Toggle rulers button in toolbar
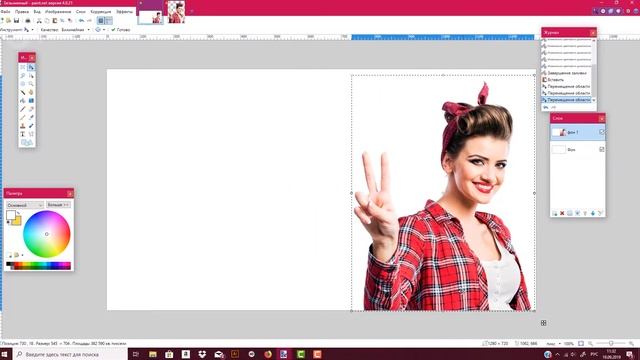The image size is (640, 360). 109,20
